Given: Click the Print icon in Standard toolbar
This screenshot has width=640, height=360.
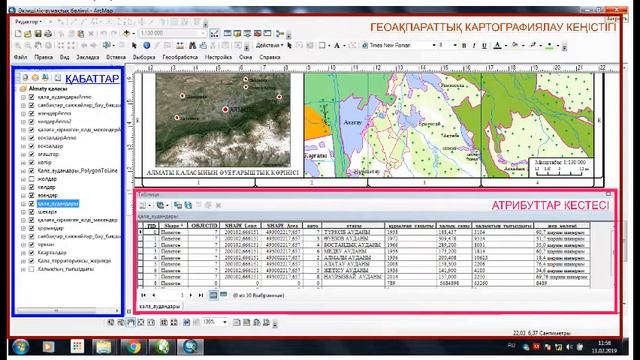Looking at the screenshot, I should point(48,34).
